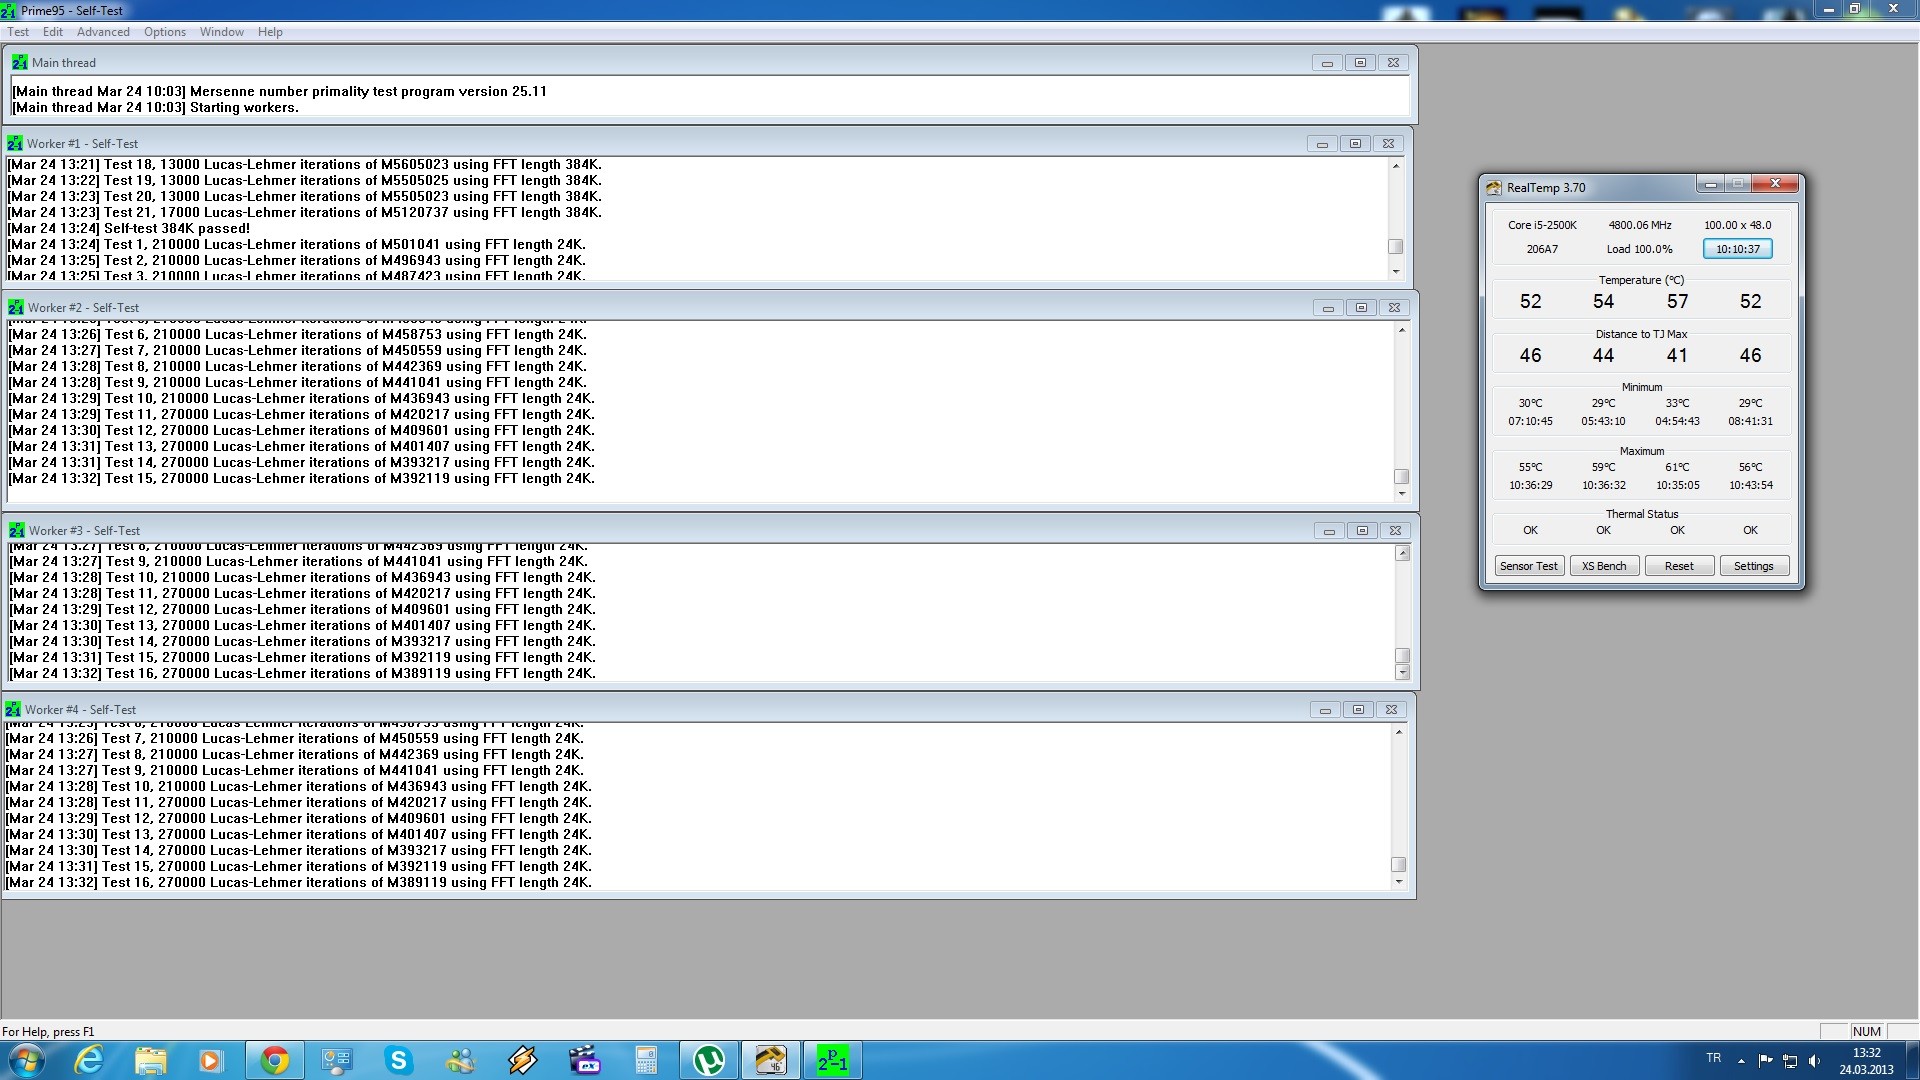Open the Edit menu

pos(53,32)
